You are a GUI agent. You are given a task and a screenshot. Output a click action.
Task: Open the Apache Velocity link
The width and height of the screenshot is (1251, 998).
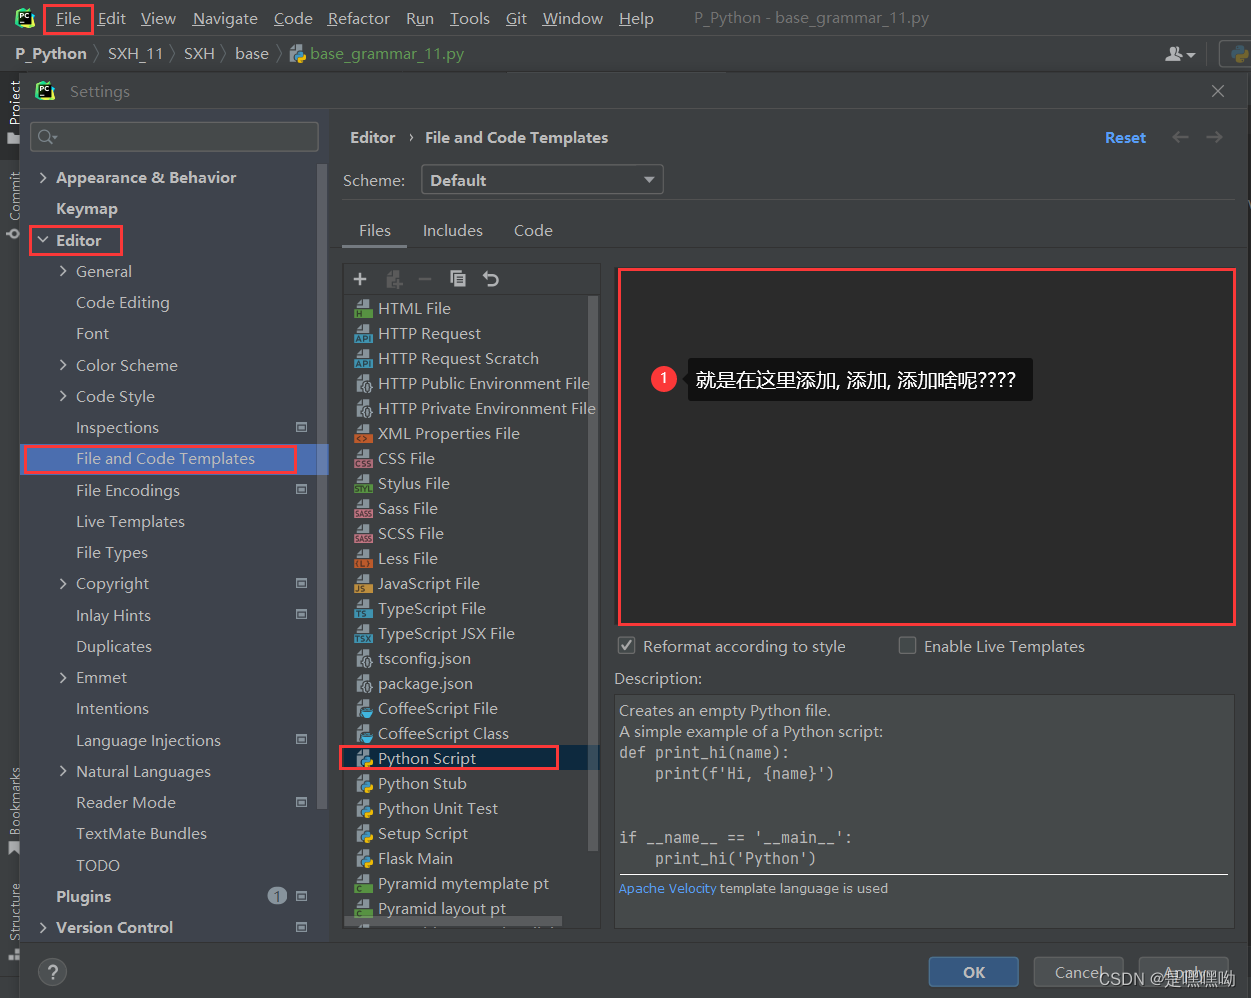click(x=667, y=888)
